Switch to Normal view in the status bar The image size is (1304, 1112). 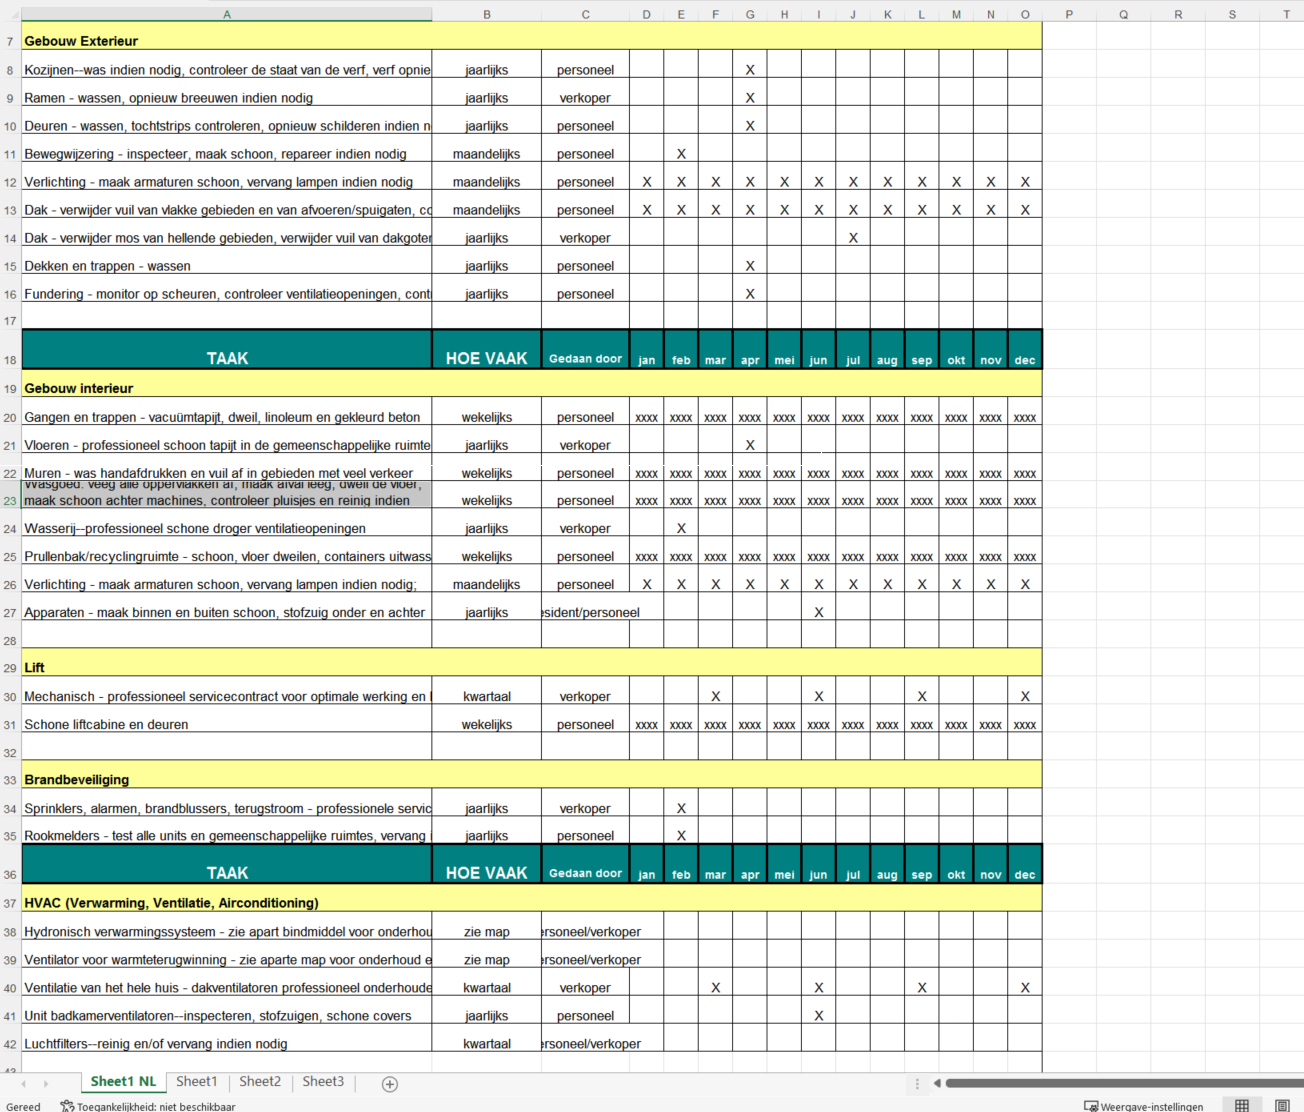coord(1243,1105)
